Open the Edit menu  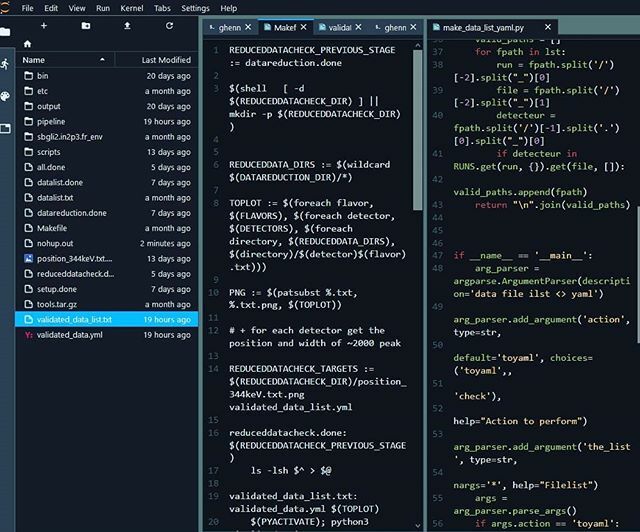point(51,8)
